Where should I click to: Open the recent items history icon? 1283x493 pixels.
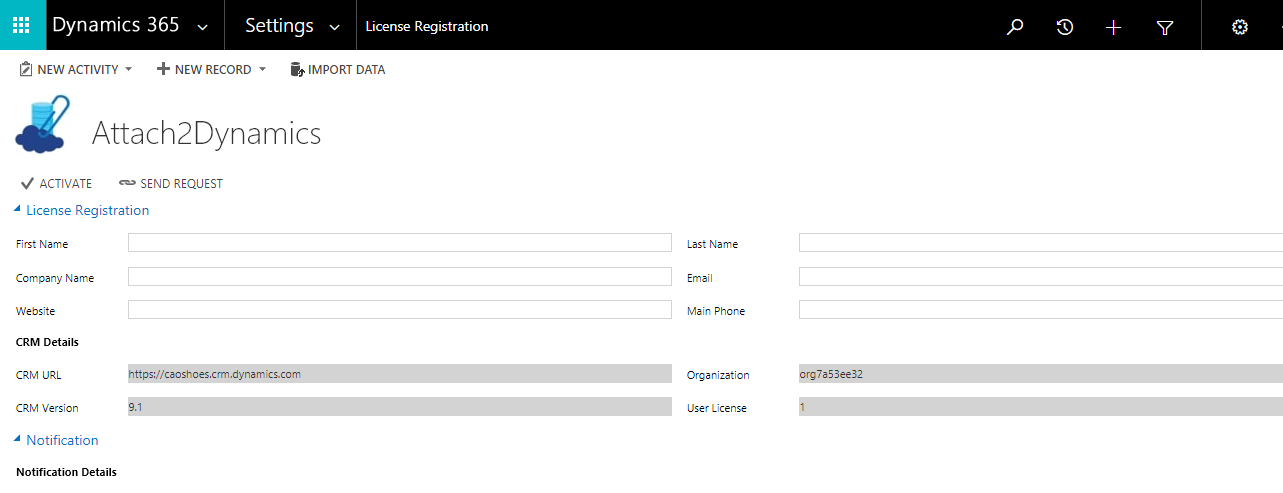(x=1065, y=27)
